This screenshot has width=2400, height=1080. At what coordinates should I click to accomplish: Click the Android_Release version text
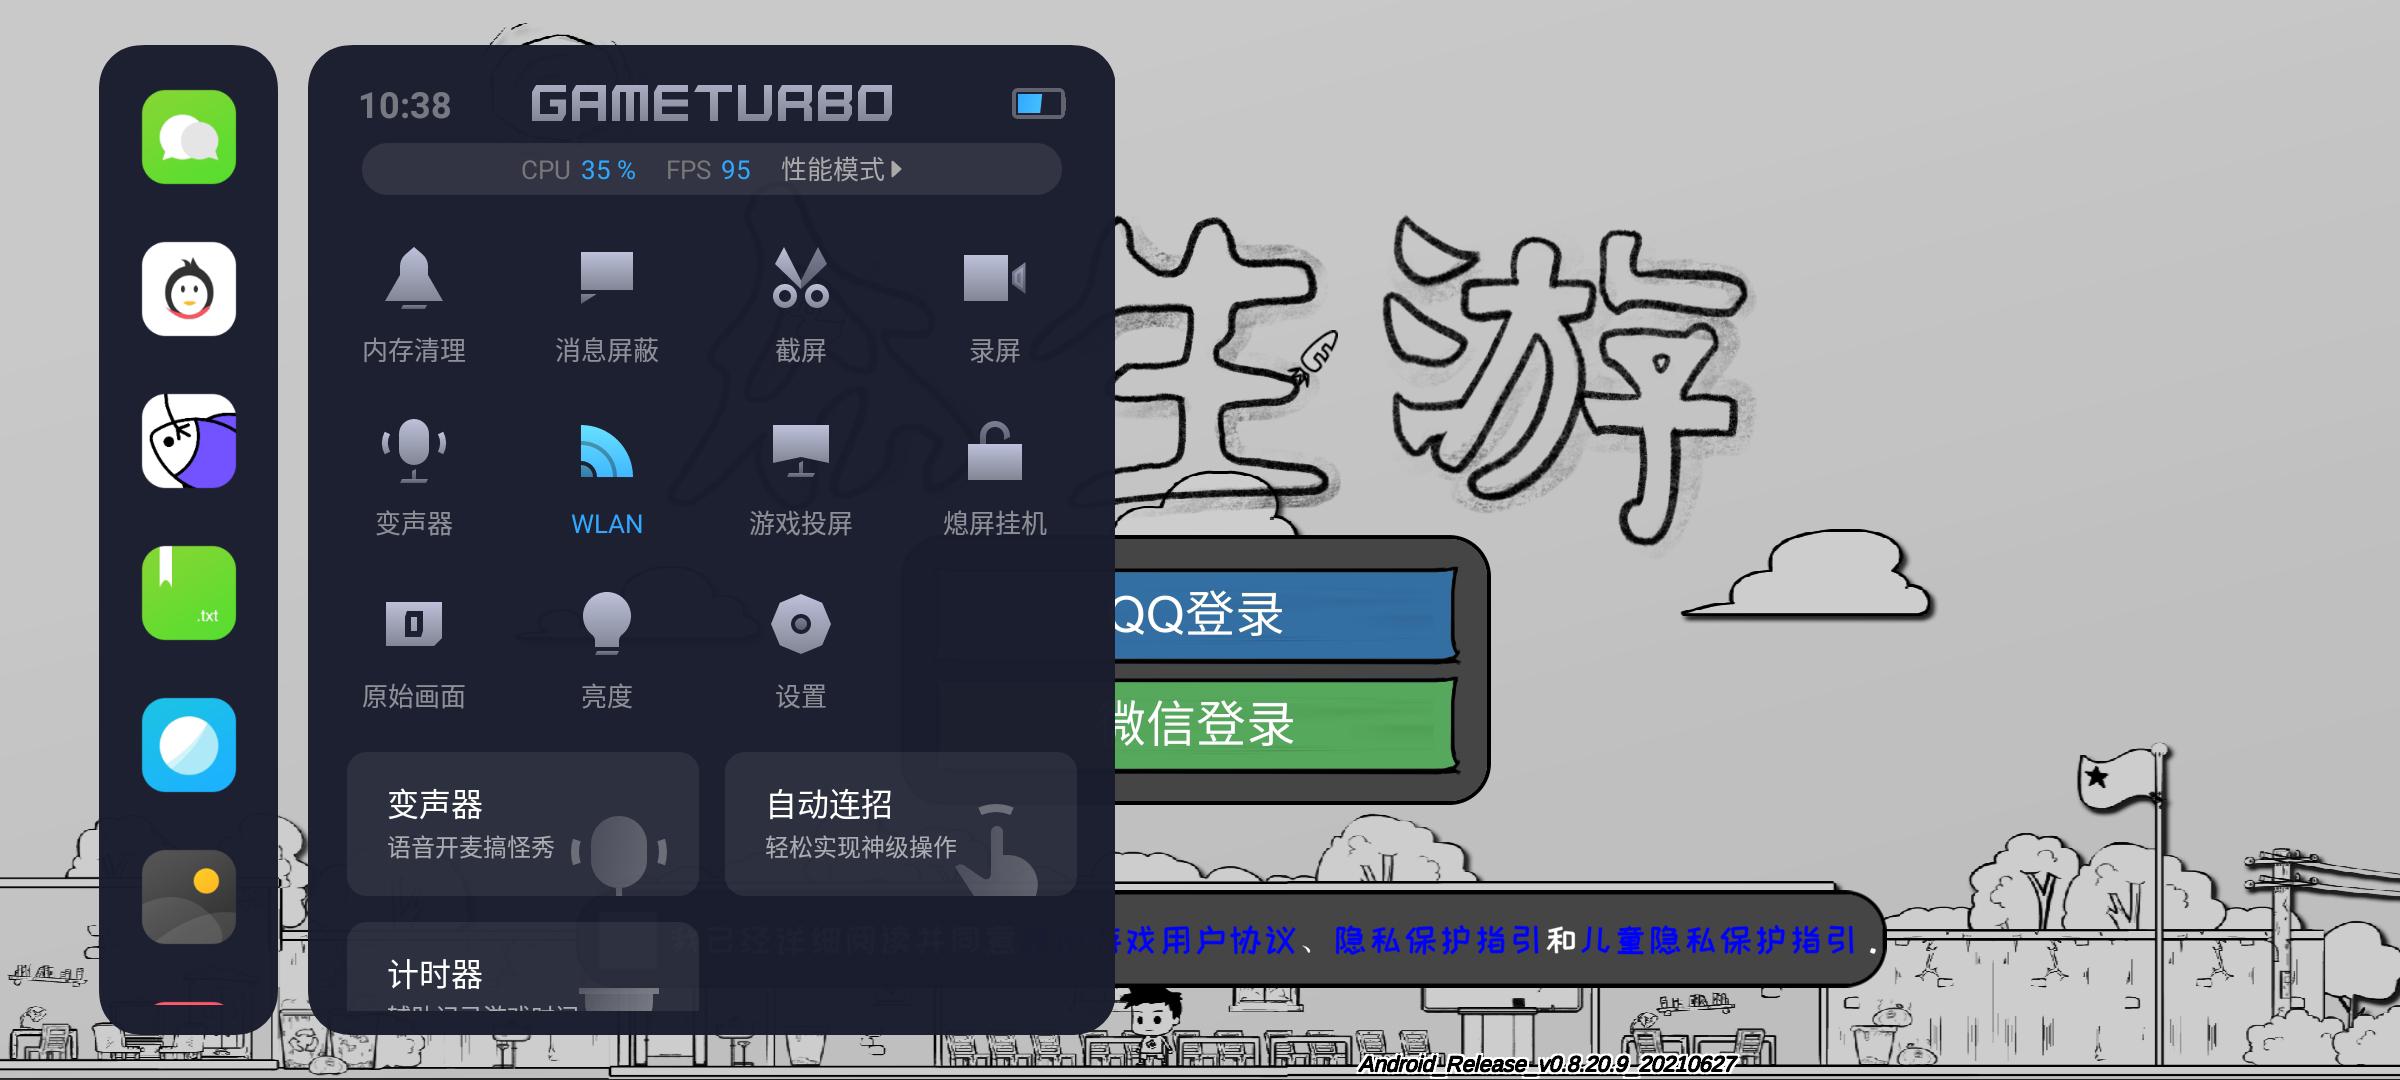1546,1064
